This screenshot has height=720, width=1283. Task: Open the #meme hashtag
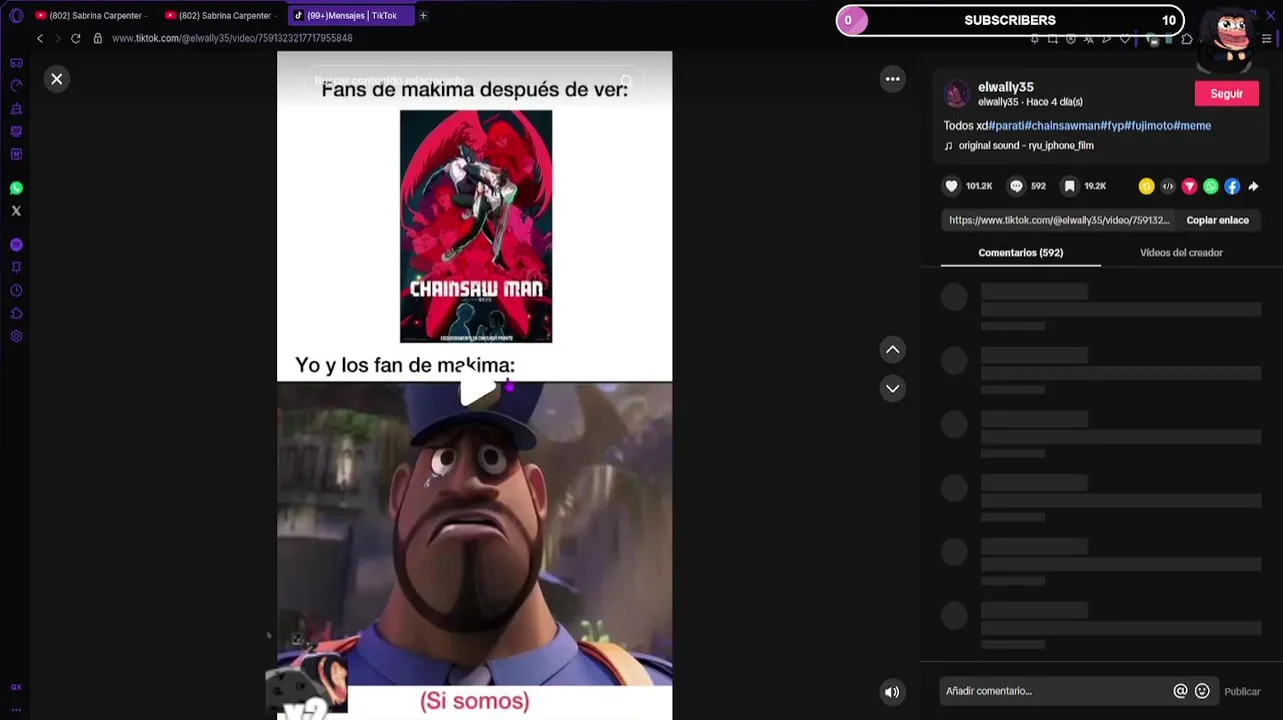[x=1192, y=126]
